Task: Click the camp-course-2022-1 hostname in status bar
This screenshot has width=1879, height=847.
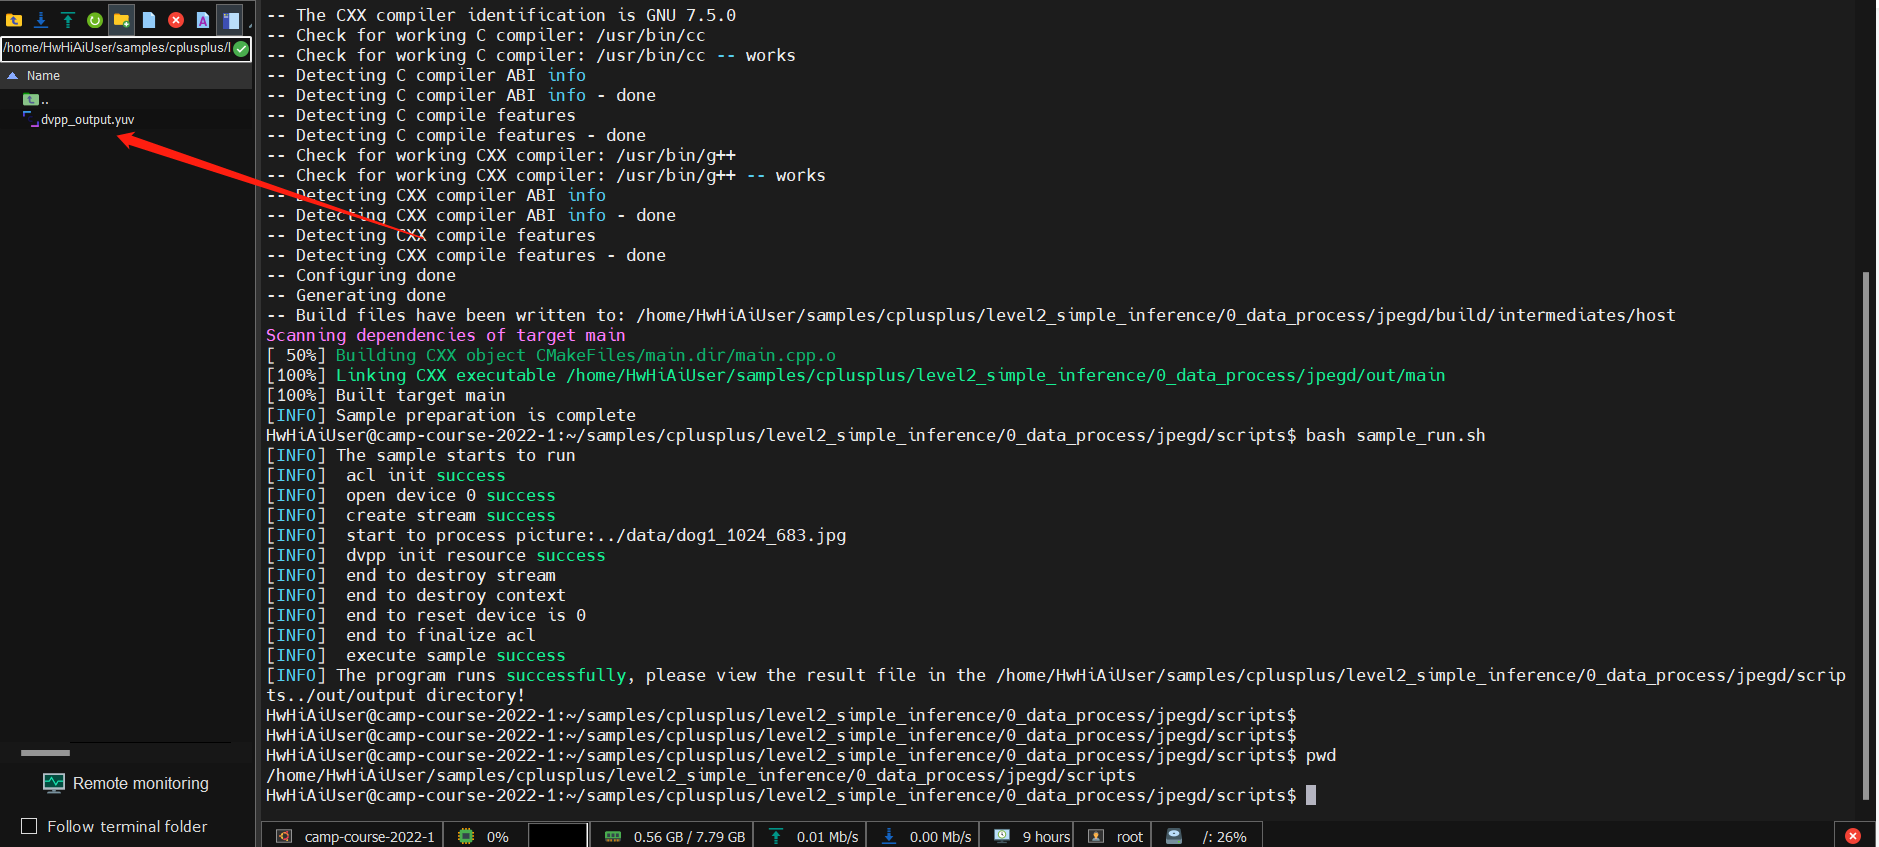Action: 369,836
